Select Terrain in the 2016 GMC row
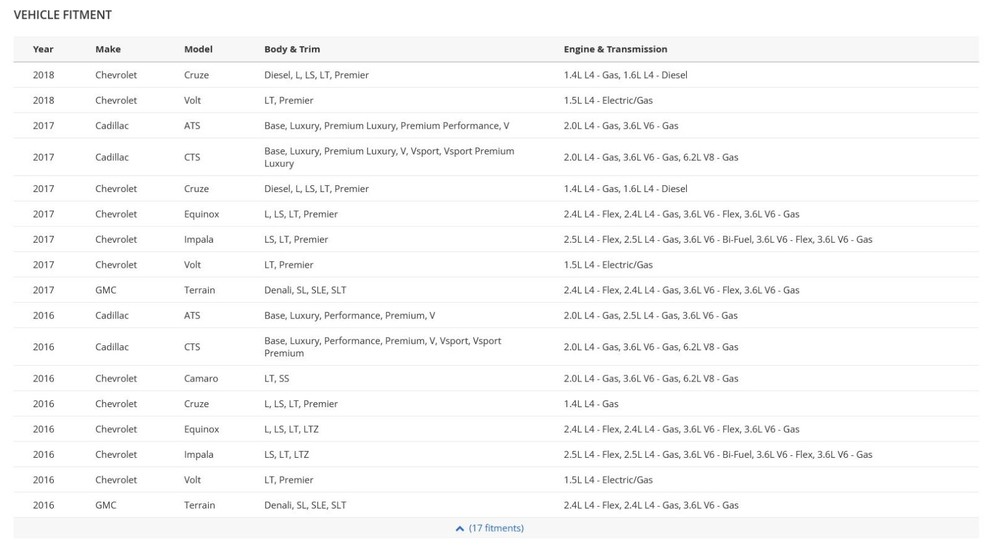 coord(200,505)
